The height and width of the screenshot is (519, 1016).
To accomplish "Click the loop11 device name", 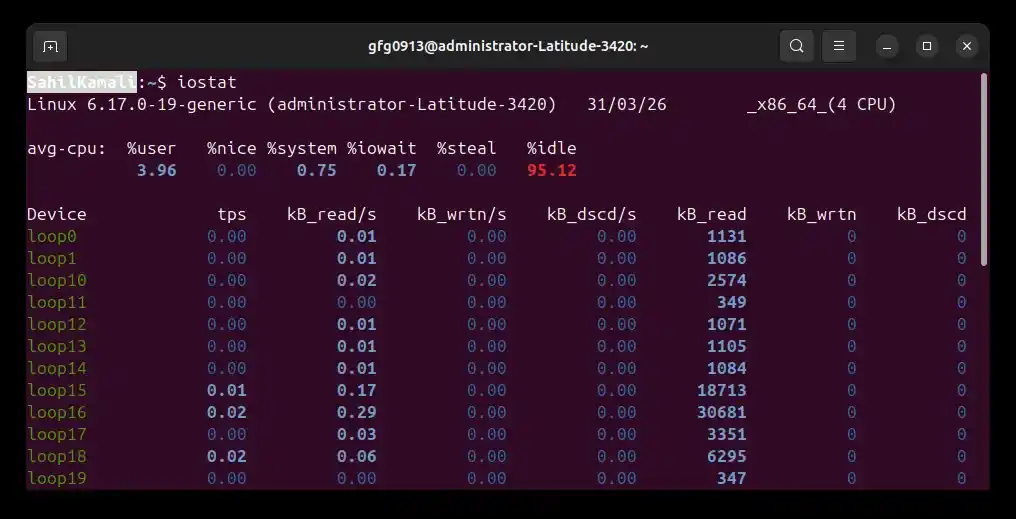I will click(57, 303).
